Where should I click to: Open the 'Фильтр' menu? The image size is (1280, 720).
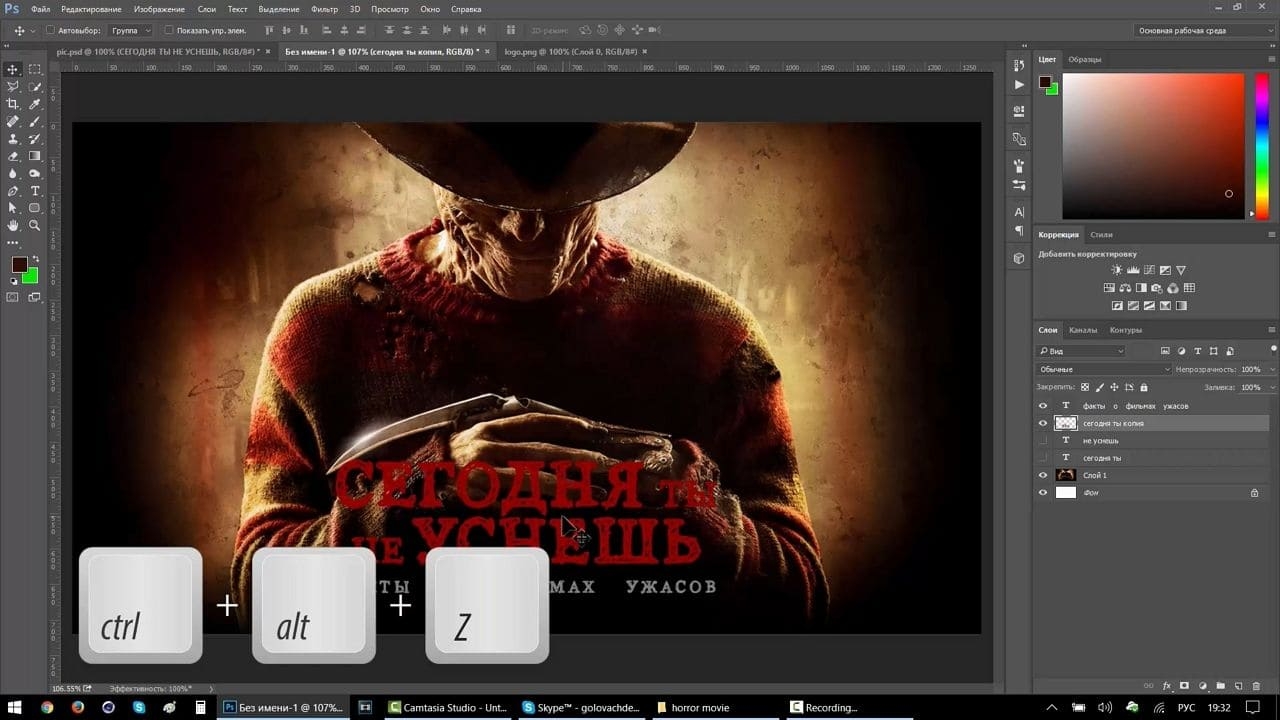click(x=324, y=9)
